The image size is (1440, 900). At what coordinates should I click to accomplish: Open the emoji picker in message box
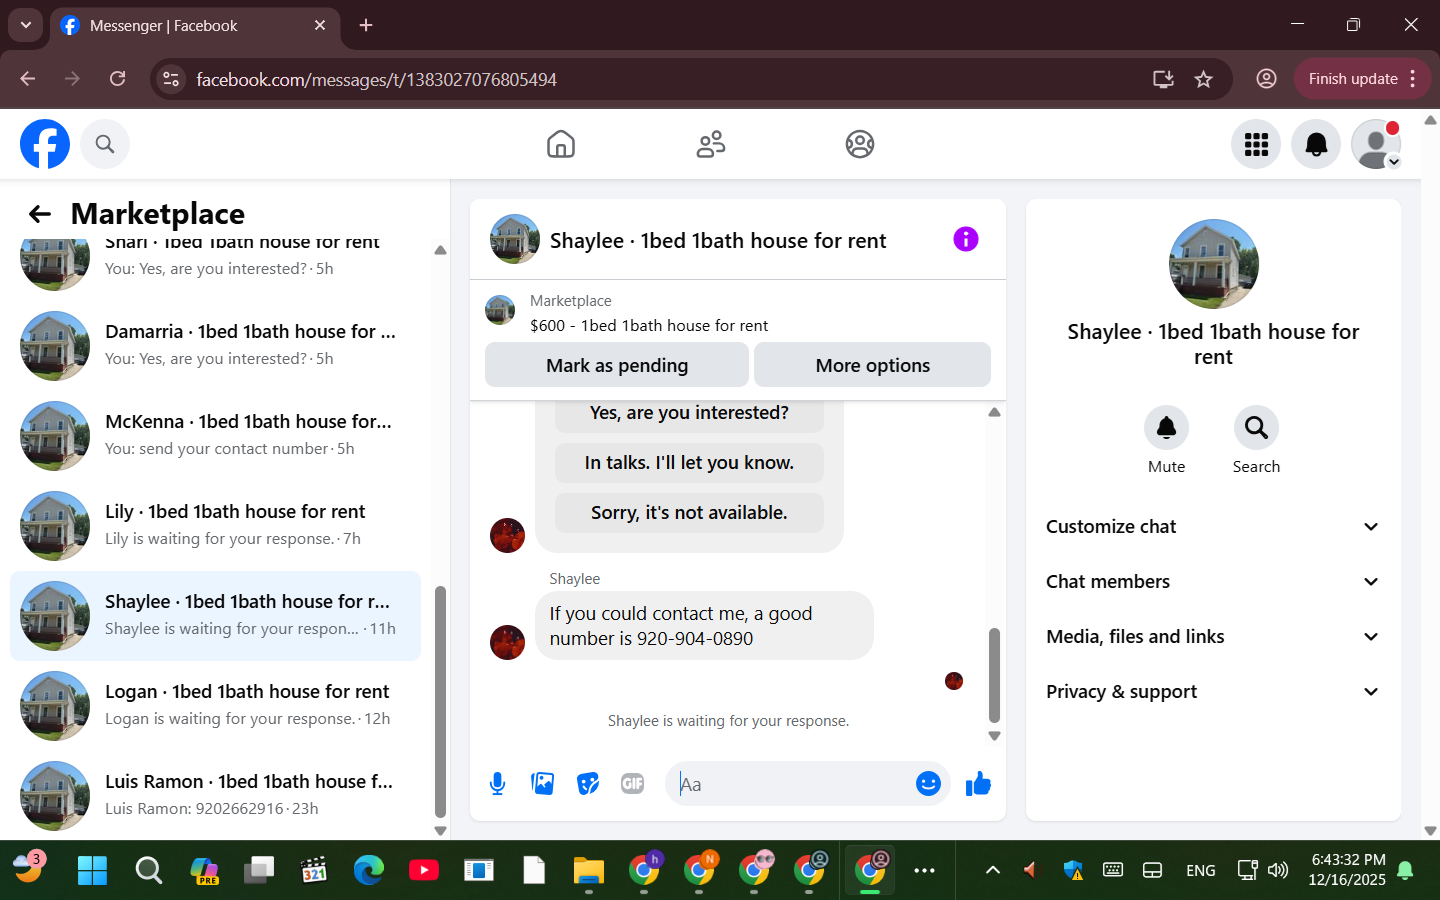pos(928,784)
